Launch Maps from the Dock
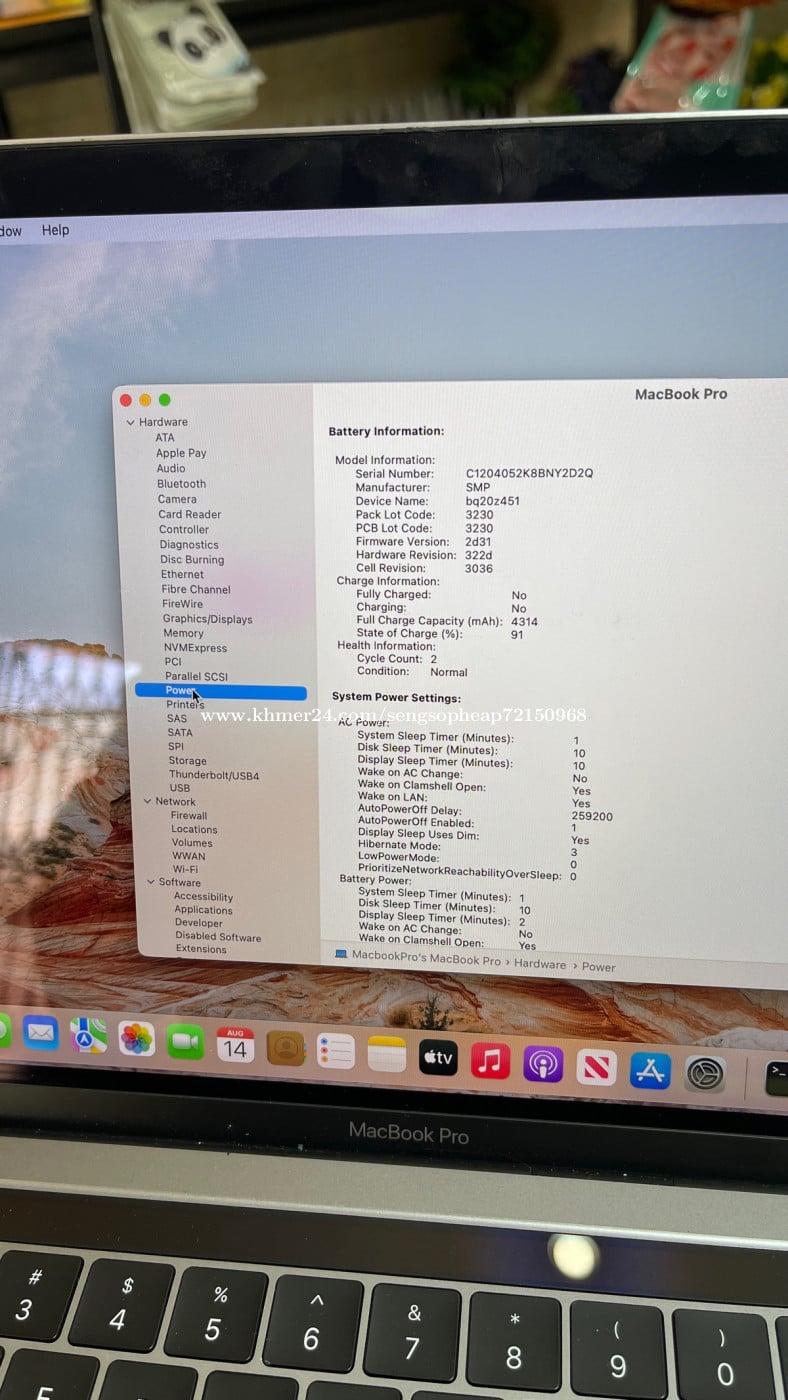The width and height of the screenshot is (788, 1400). tap(88, 1035)
